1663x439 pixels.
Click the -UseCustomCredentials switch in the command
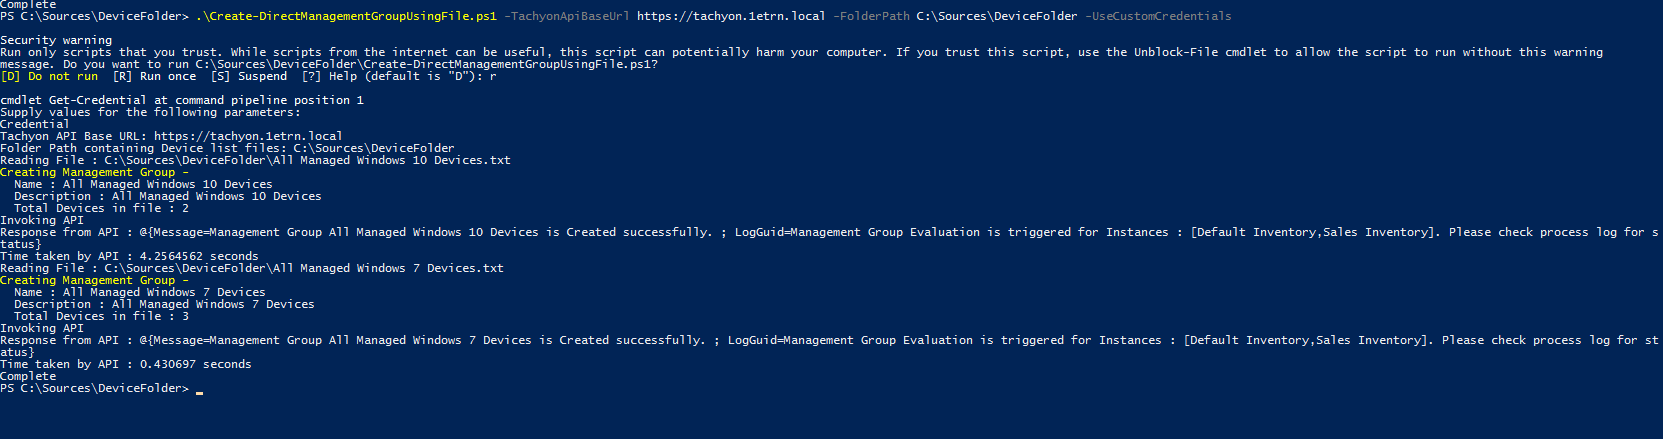point(1161,16)
